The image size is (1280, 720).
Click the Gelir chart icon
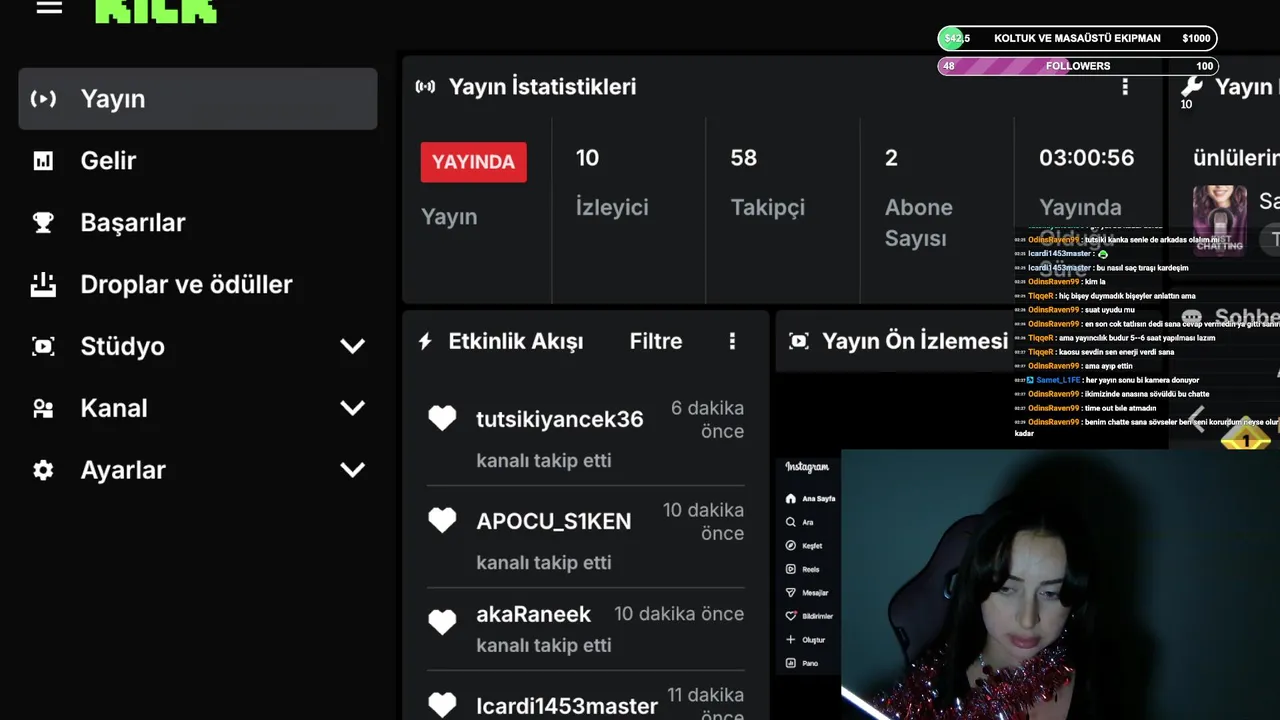43,161
